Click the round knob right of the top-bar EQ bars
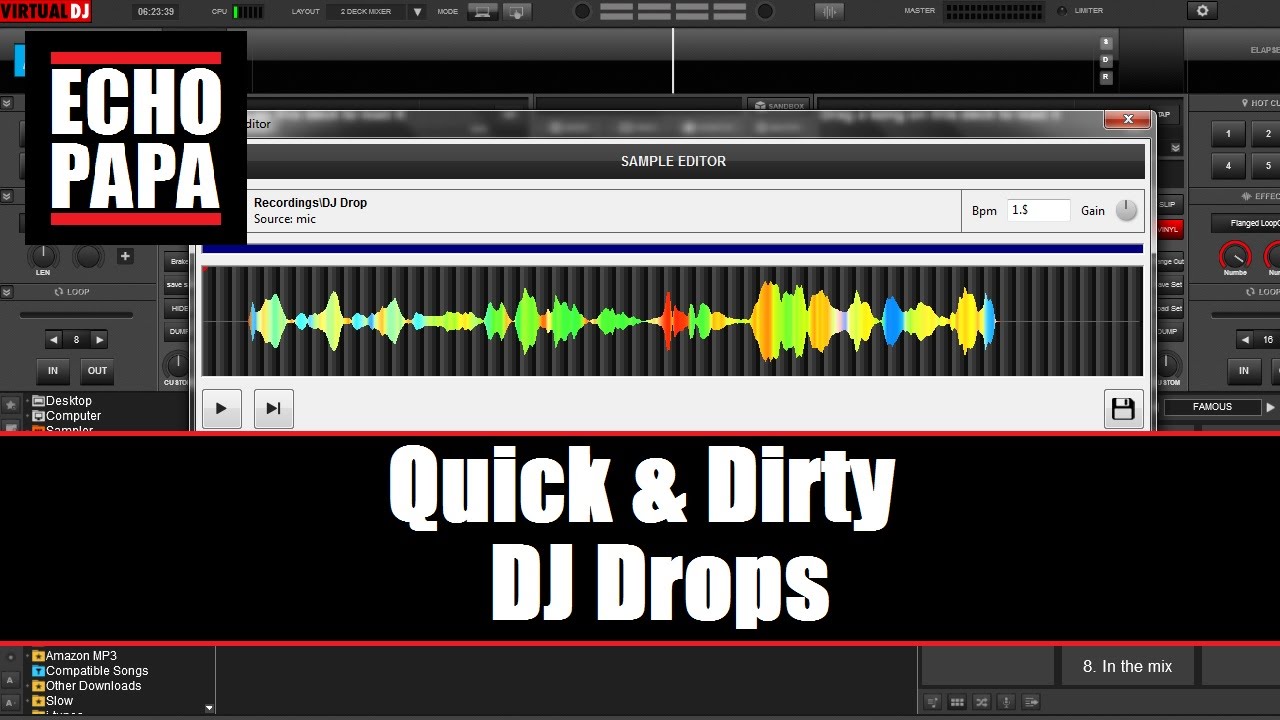Viewport: 1280px width, 720px height. pos(765,12)
